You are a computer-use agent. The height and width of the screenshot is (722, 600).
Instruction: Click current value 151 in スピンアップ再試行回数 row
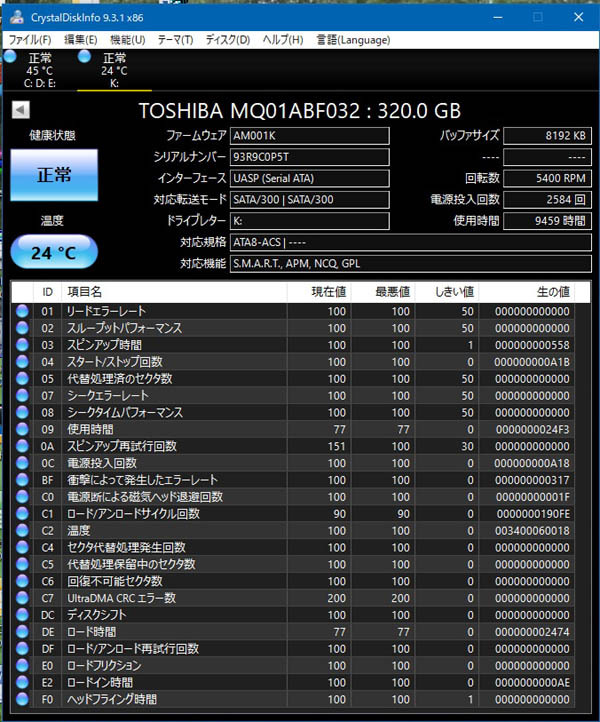337,447
